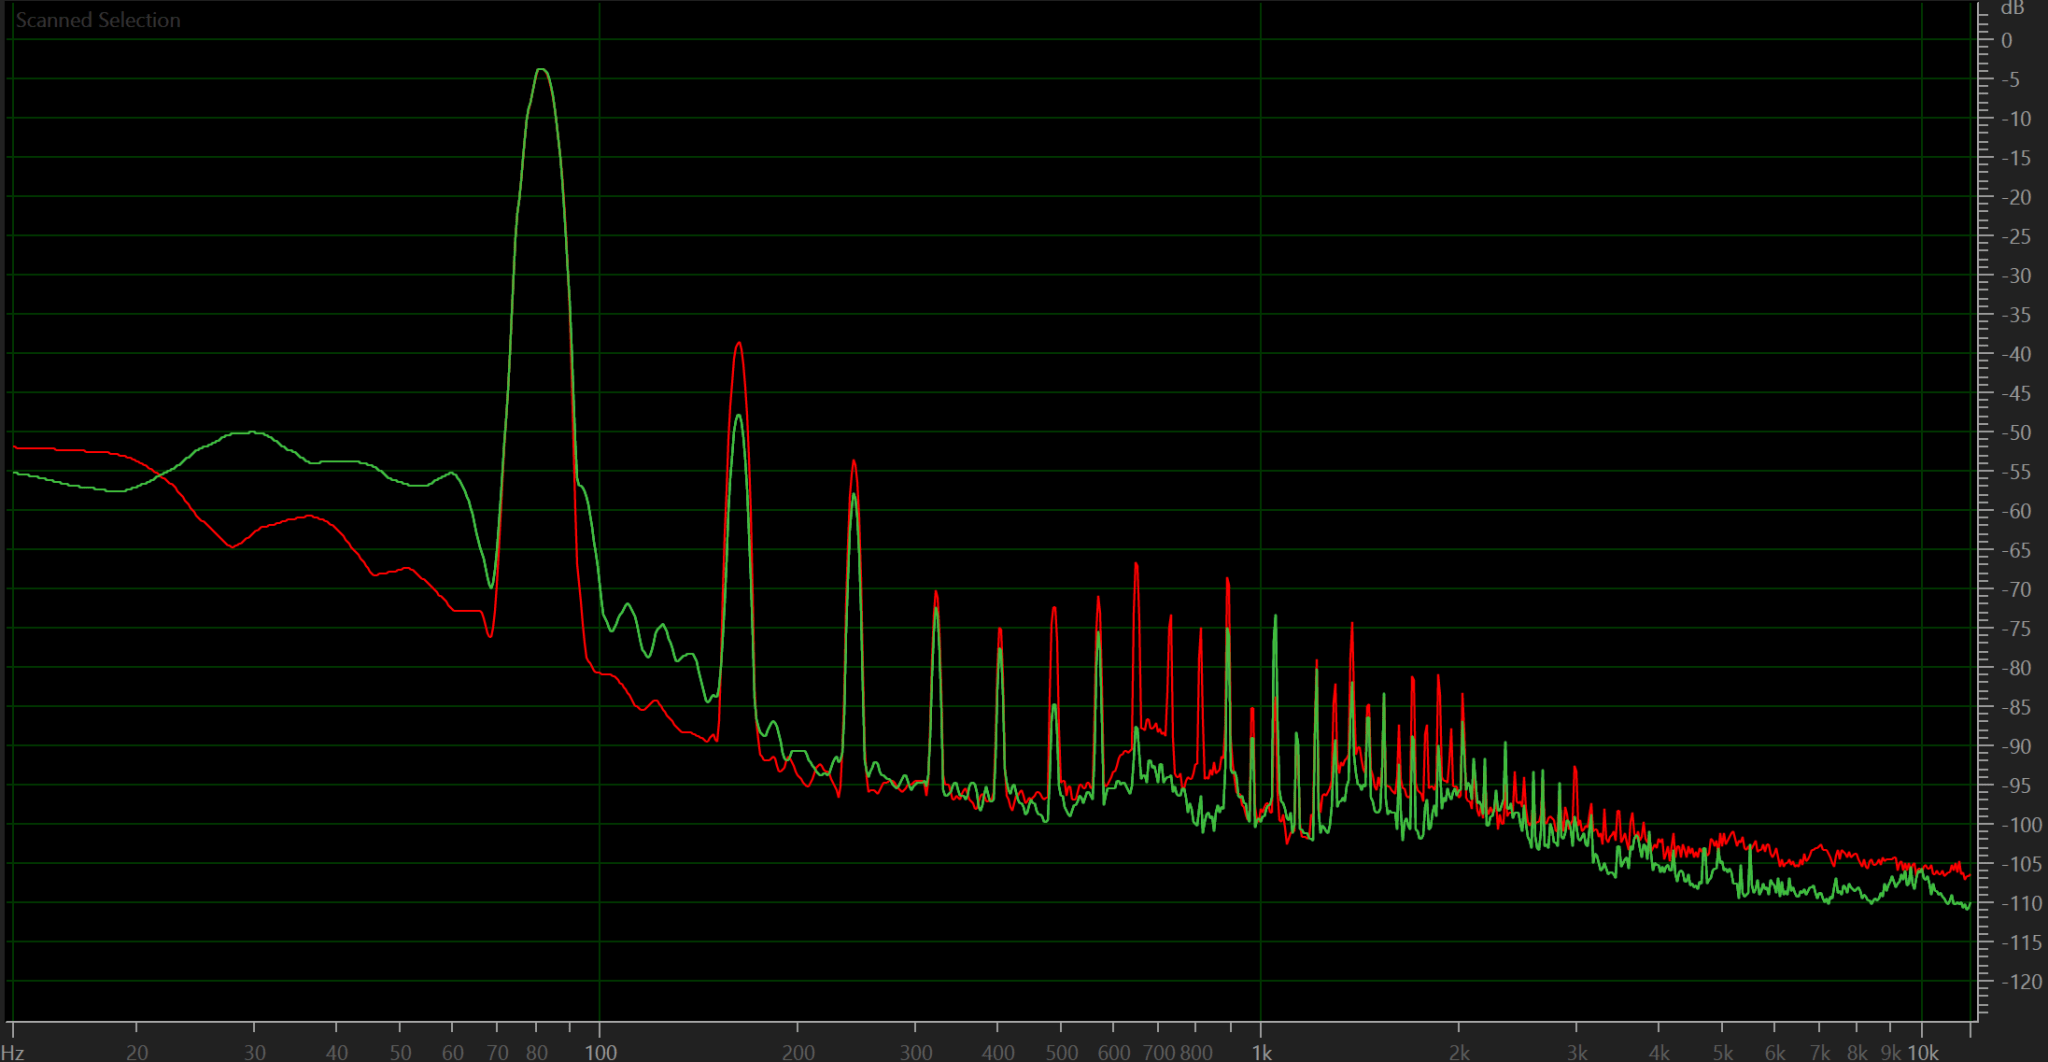
Task: Click the -60 label on the dB scale
Action: pos(2016,511)
